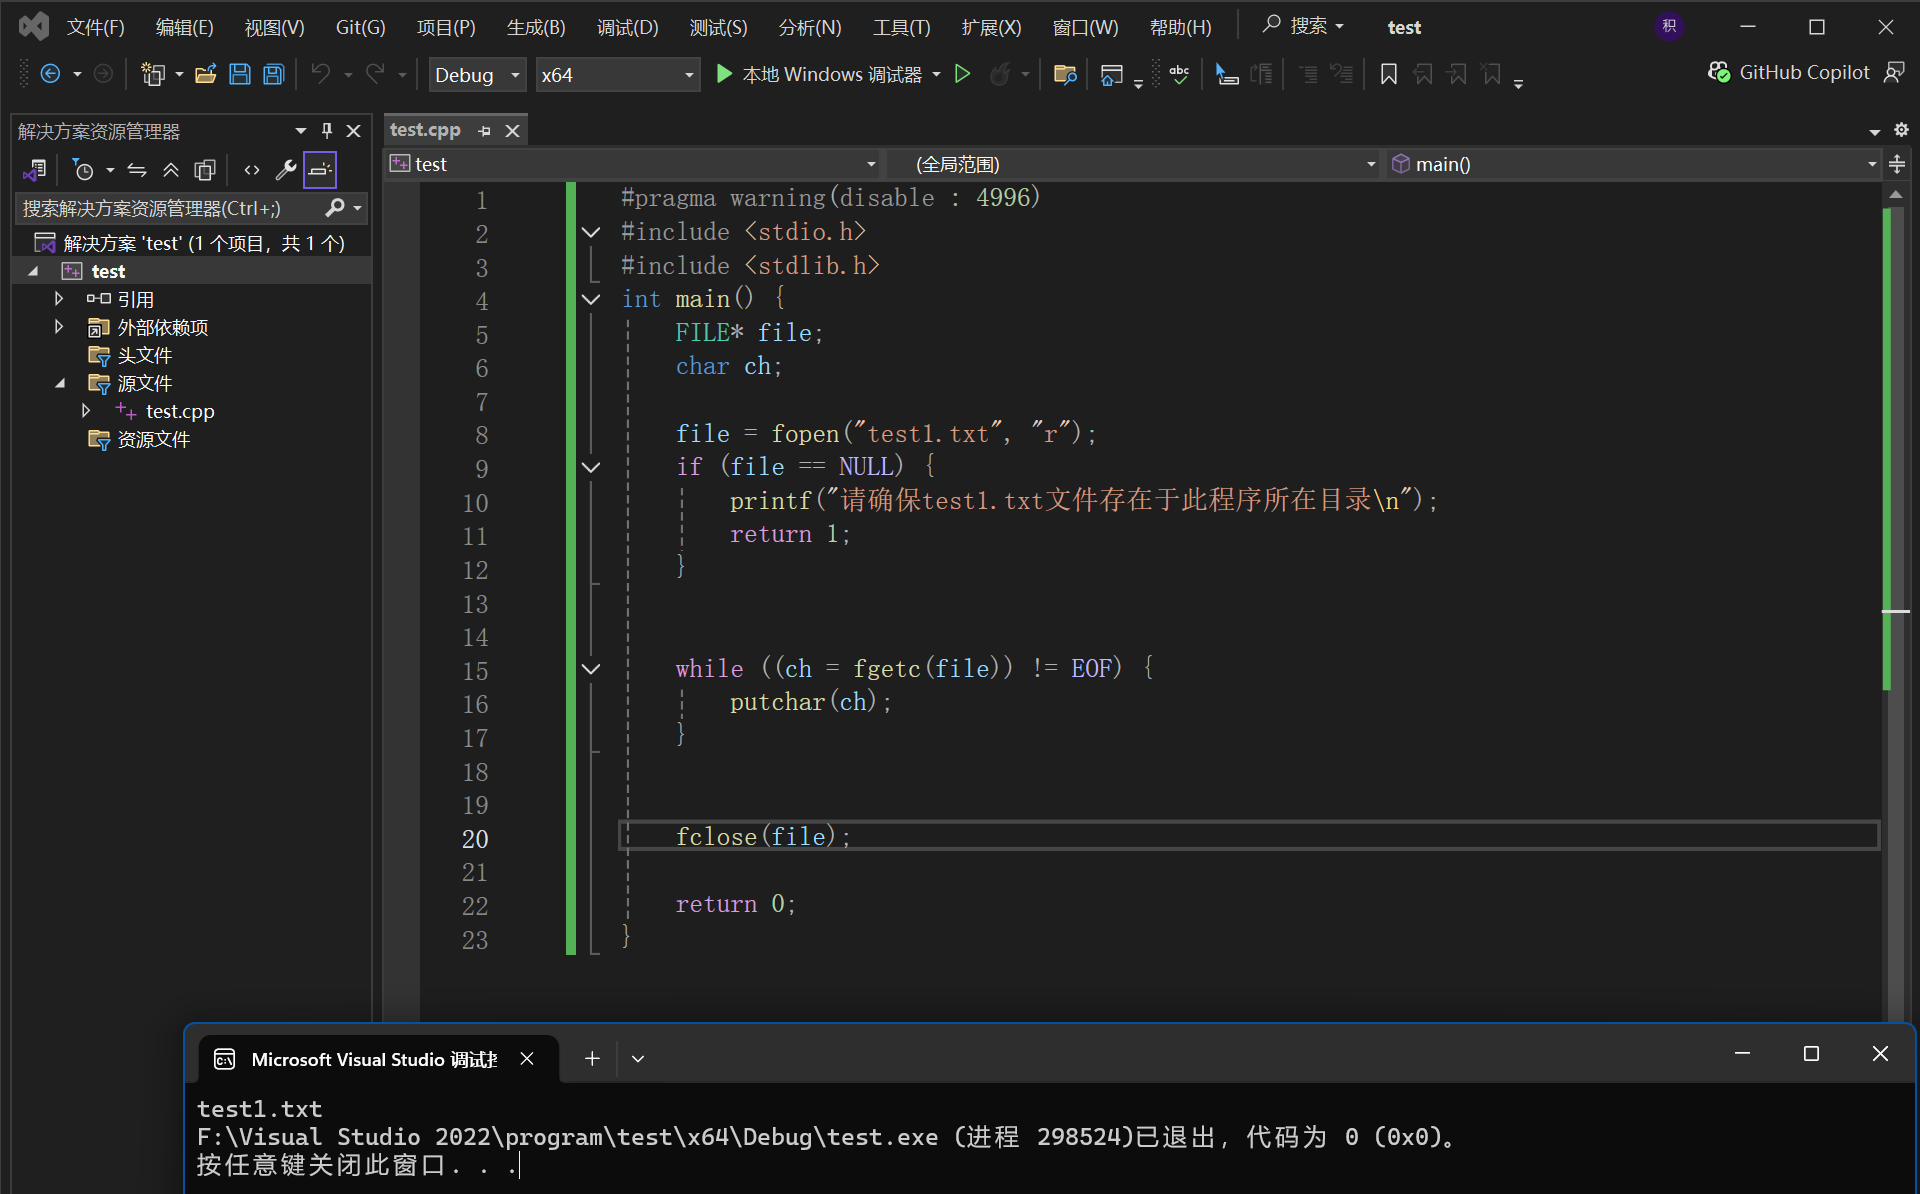The height and width of the screenshot is (1194, 1920).
Task: Open the 调试(D) menu
Action: 627,27
